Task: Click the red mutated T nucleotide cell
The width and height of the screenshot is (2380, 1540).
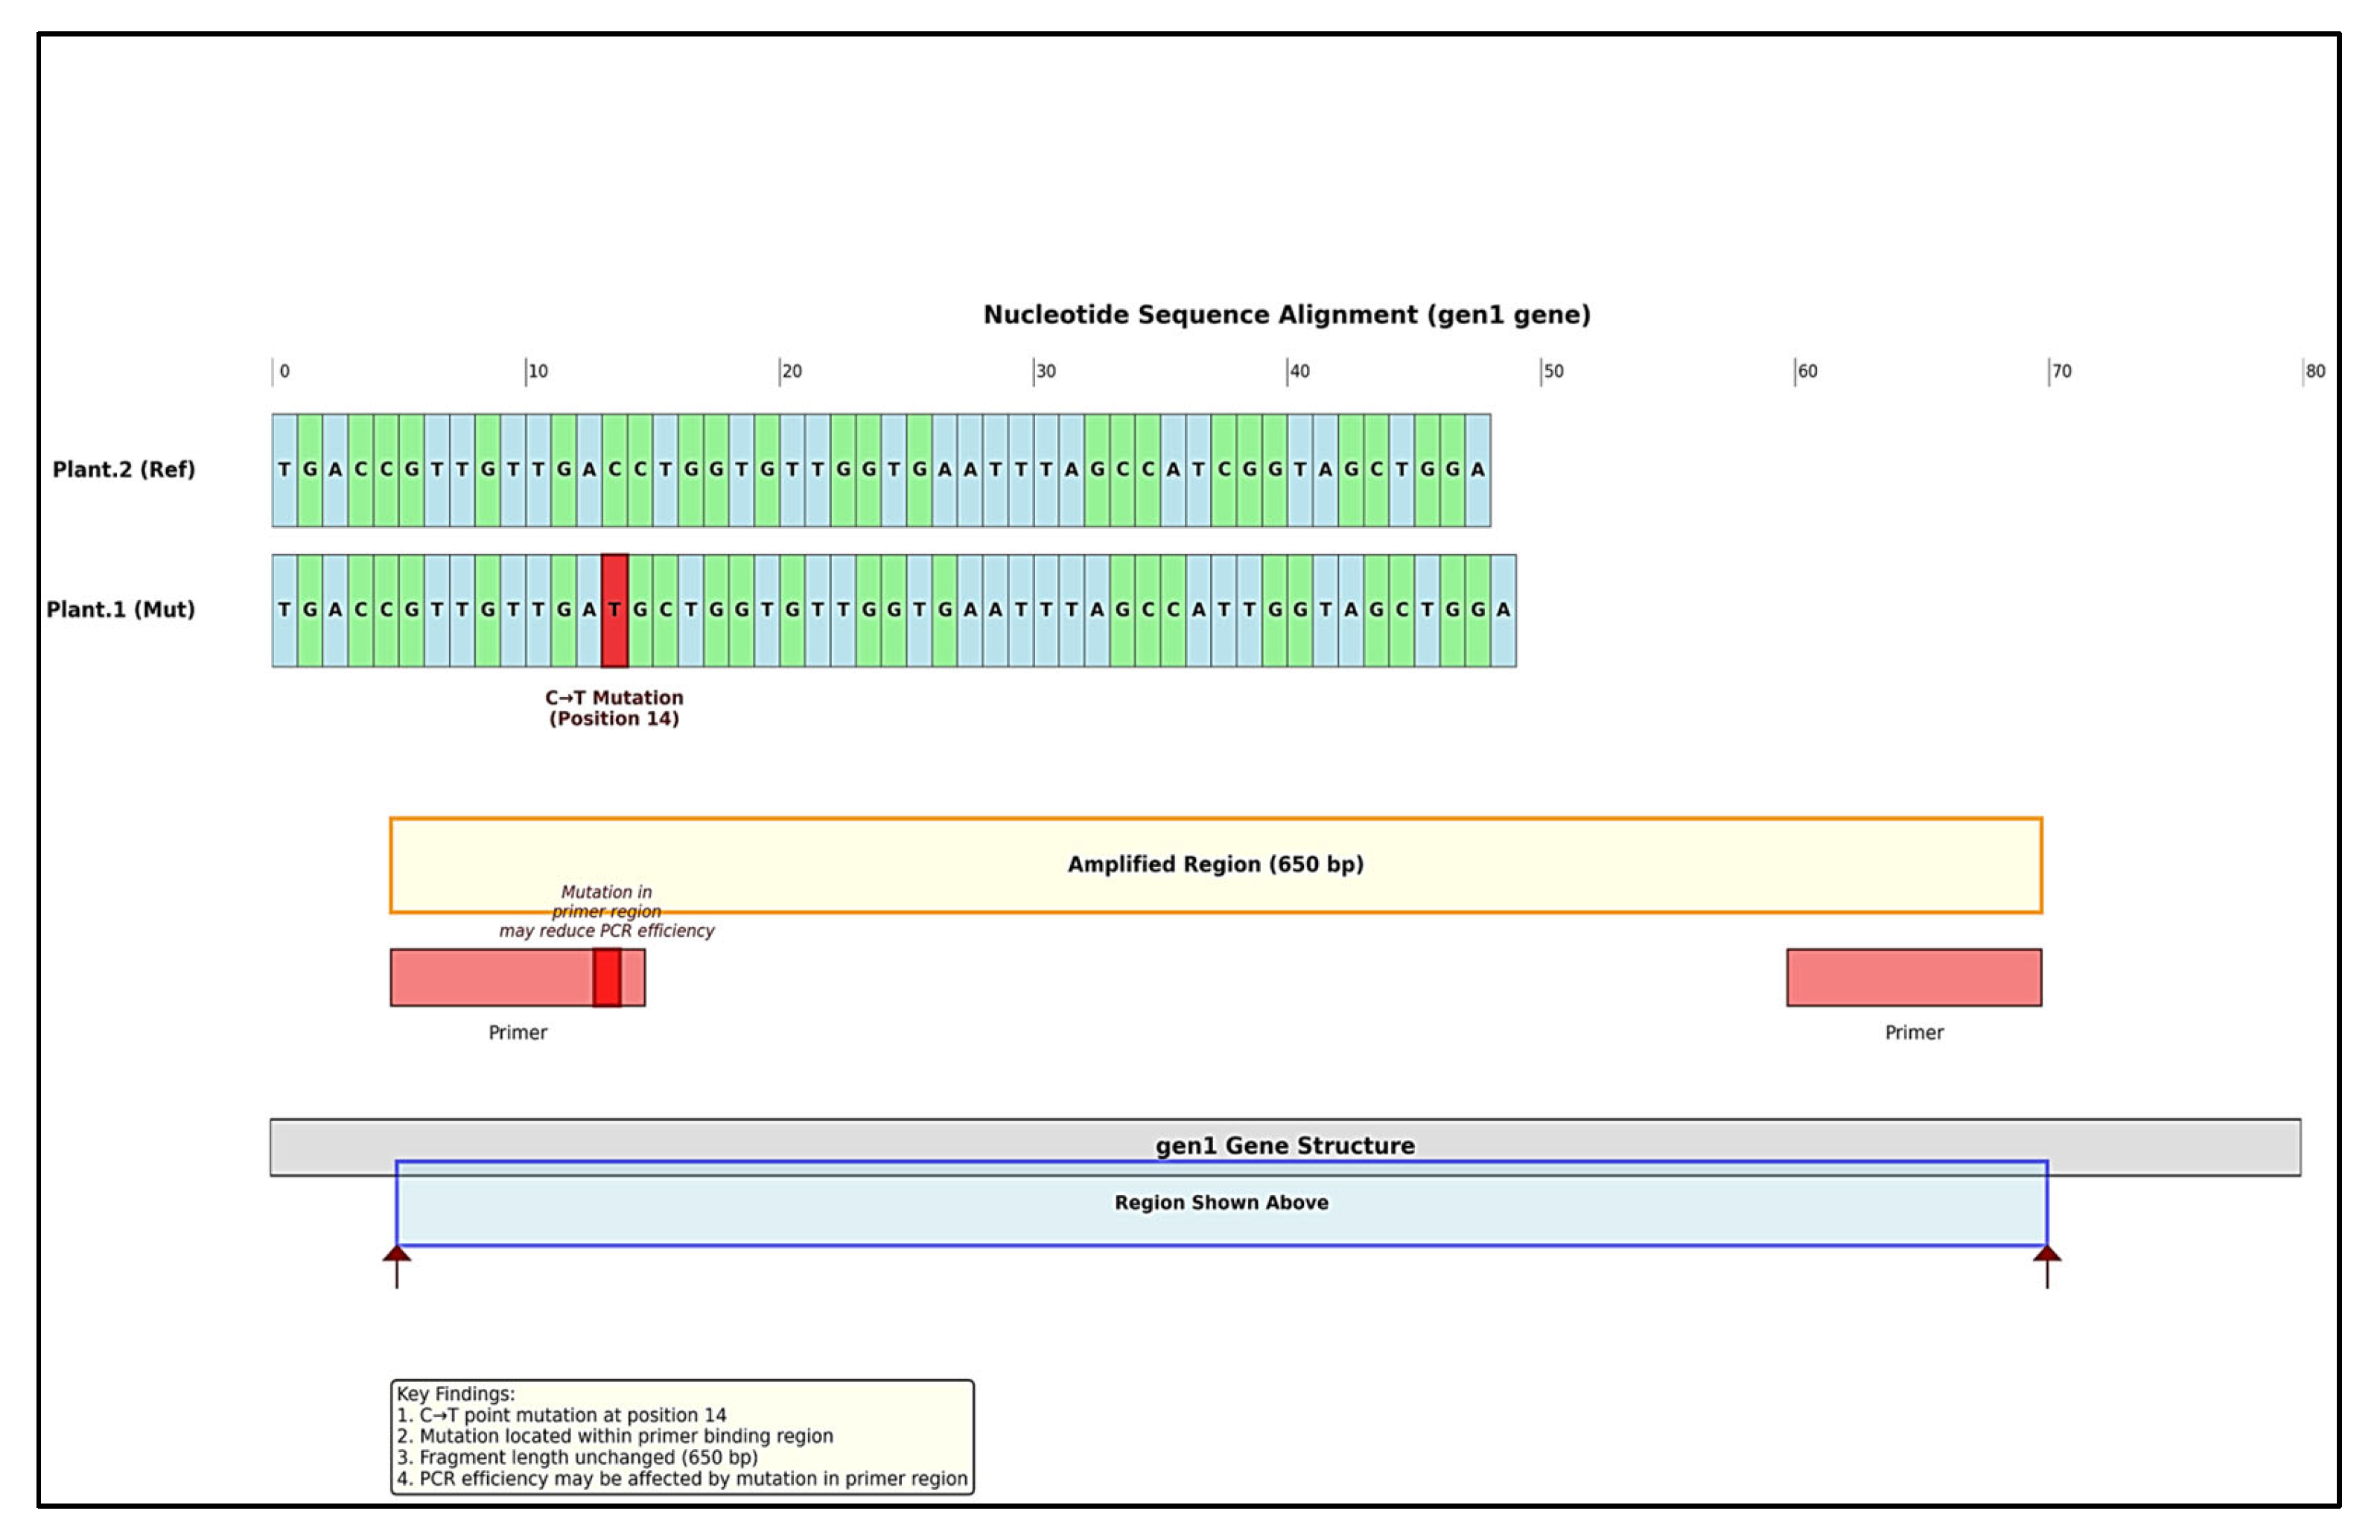Action: [x=614, y=610]
